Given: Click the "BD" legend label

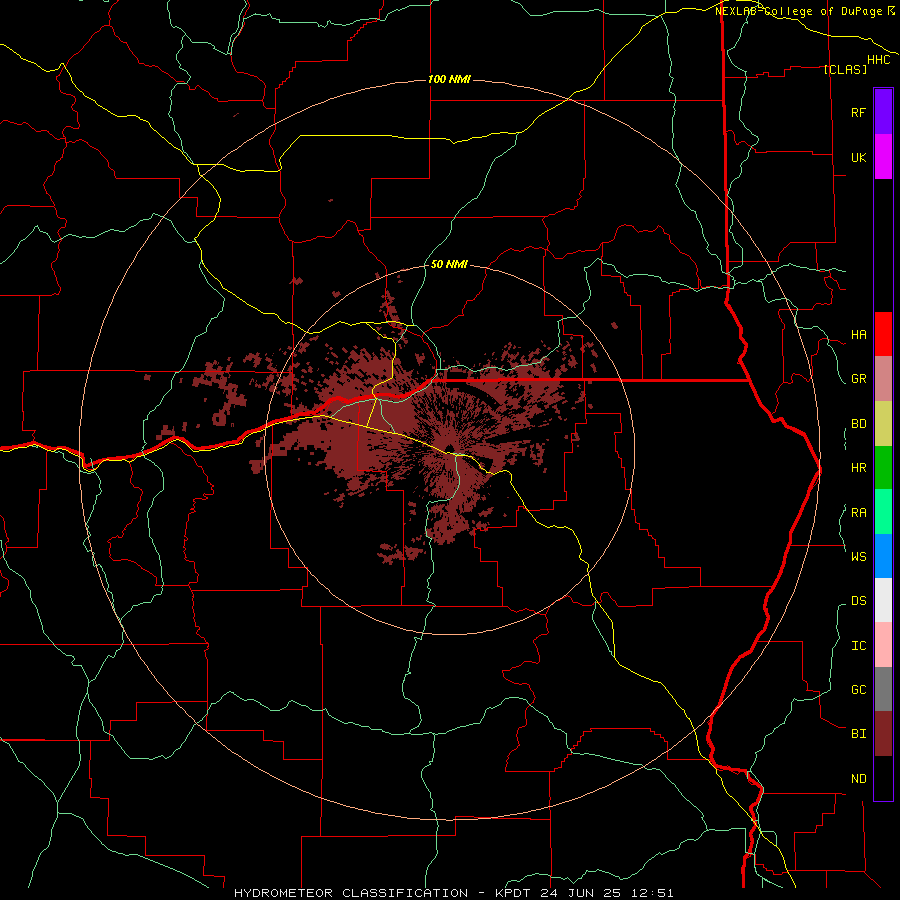Looking at the screenshot, I should click(x=858, y=424).
